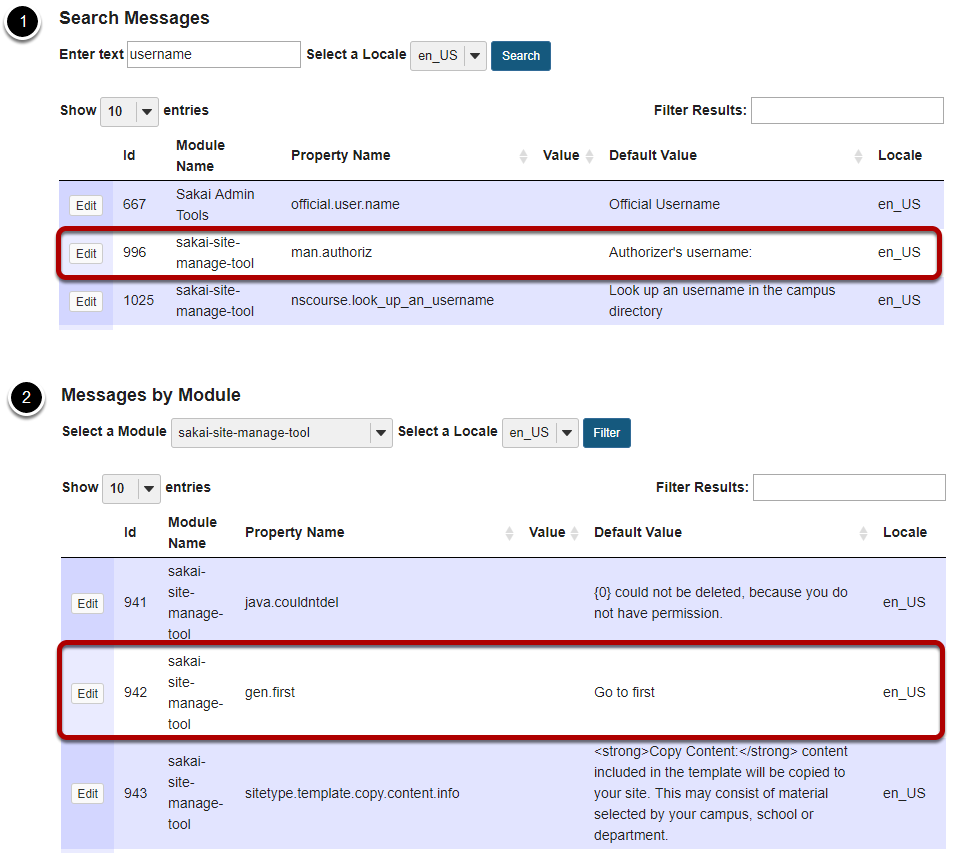Image resolution: width=976 pixels, height=853 pixels.
Task: Click the Id 667 cell
Action: pos(134,204)
